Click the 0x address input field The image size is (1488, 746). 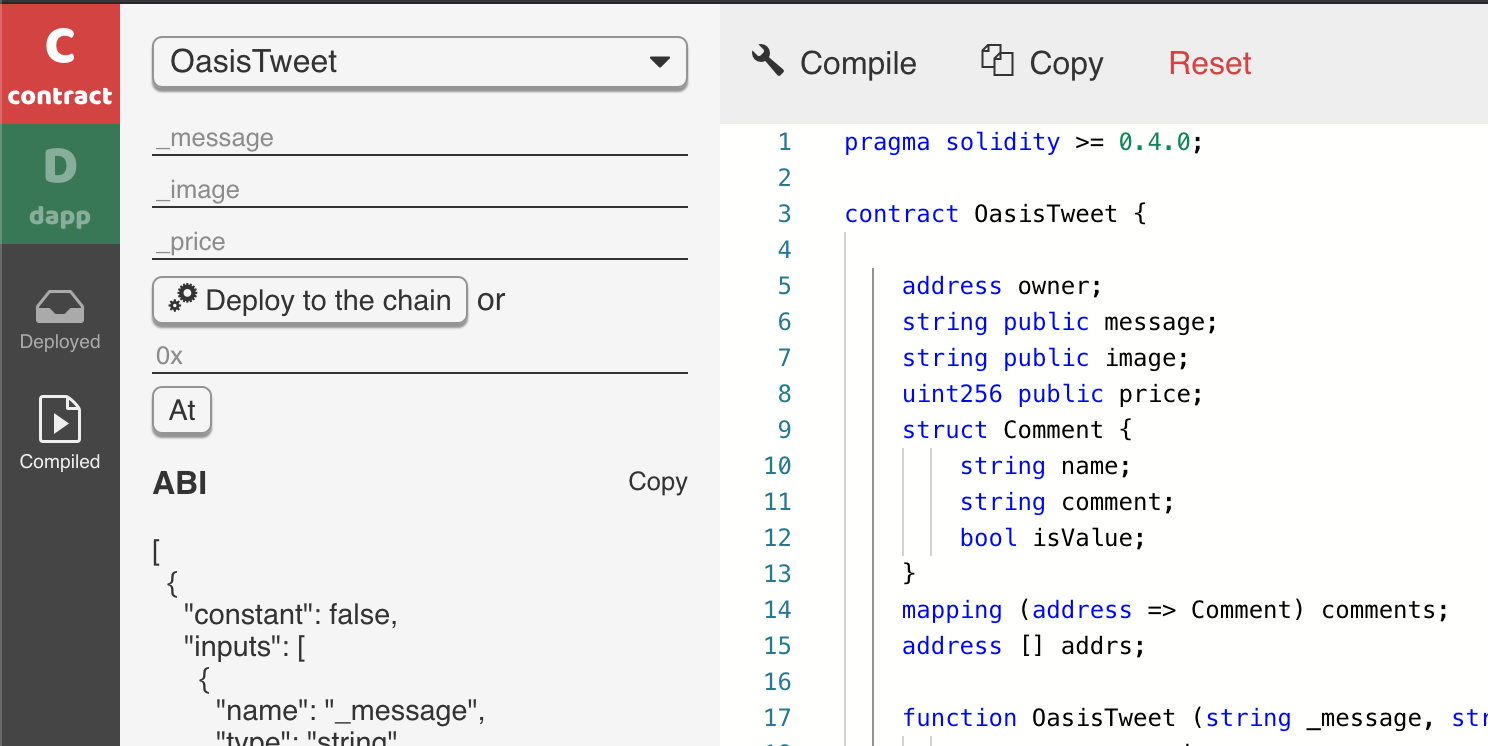coord(420,356)
